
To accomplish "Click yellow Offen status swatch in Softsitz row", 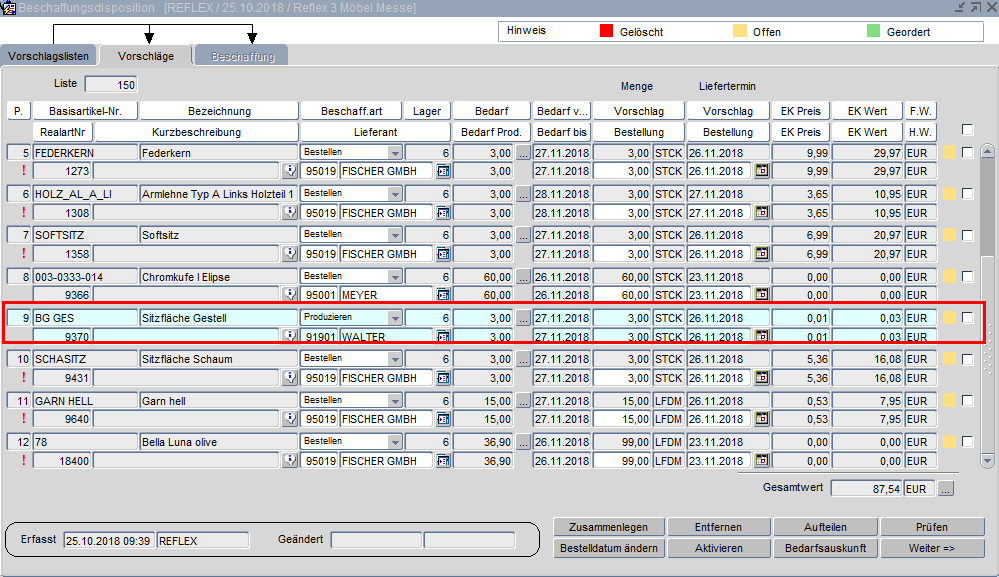I will coord(949,236).
